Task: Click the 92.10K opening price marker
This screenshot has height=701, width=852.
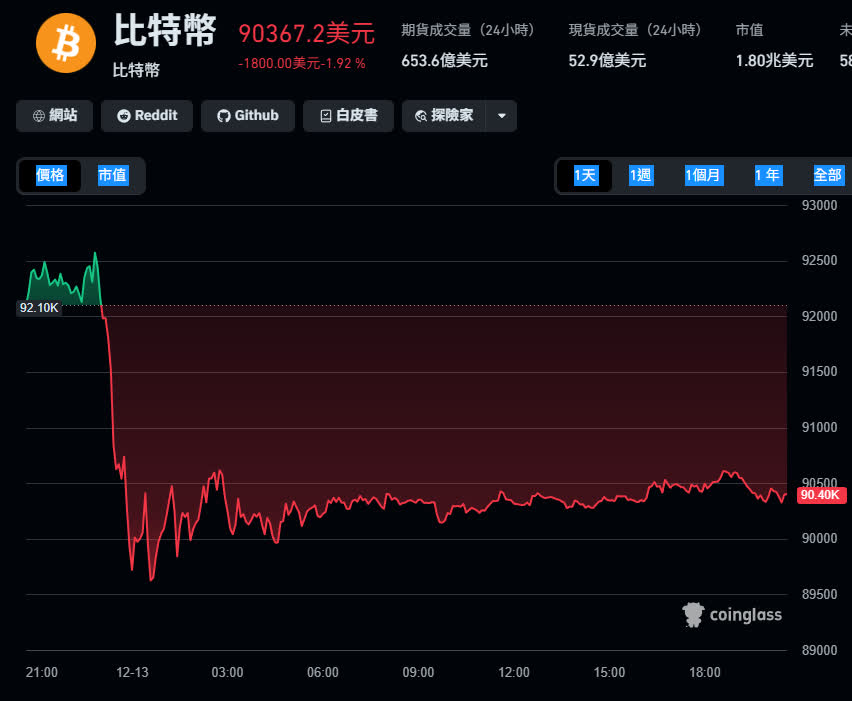Action: click(x=40, y=308)
